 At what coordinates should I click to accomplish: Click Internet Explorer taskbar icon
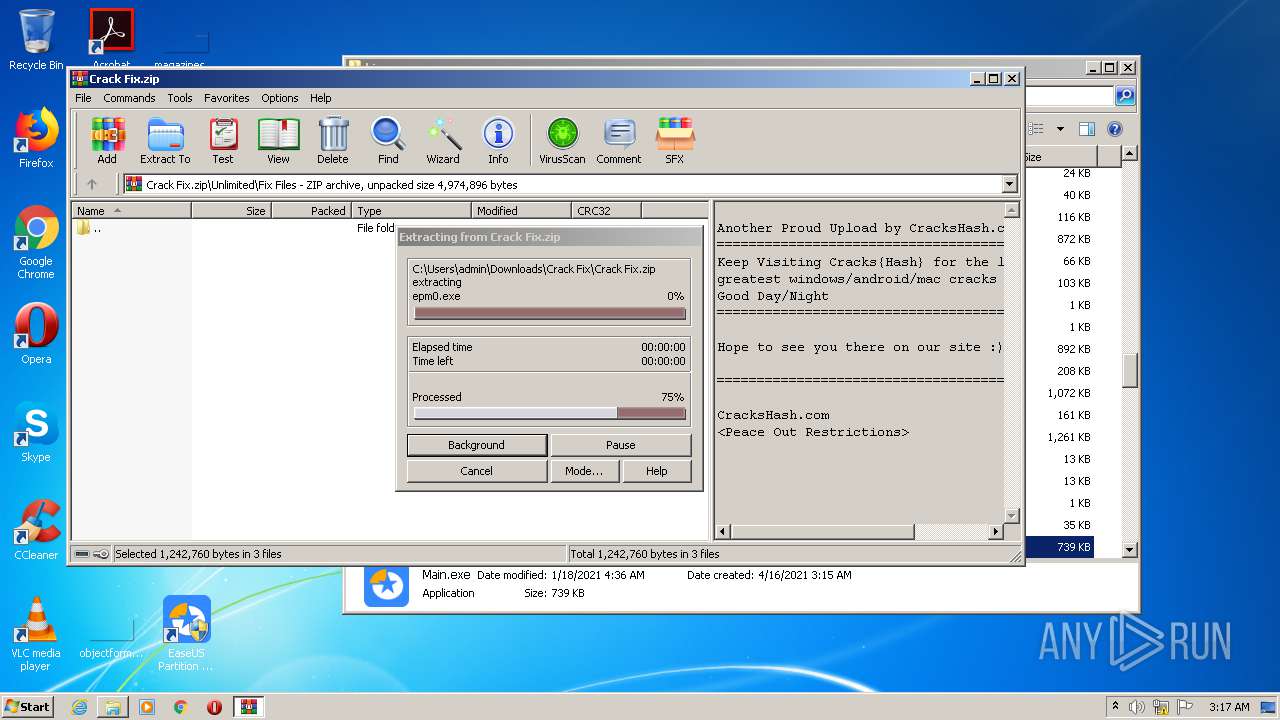(79, 707)
